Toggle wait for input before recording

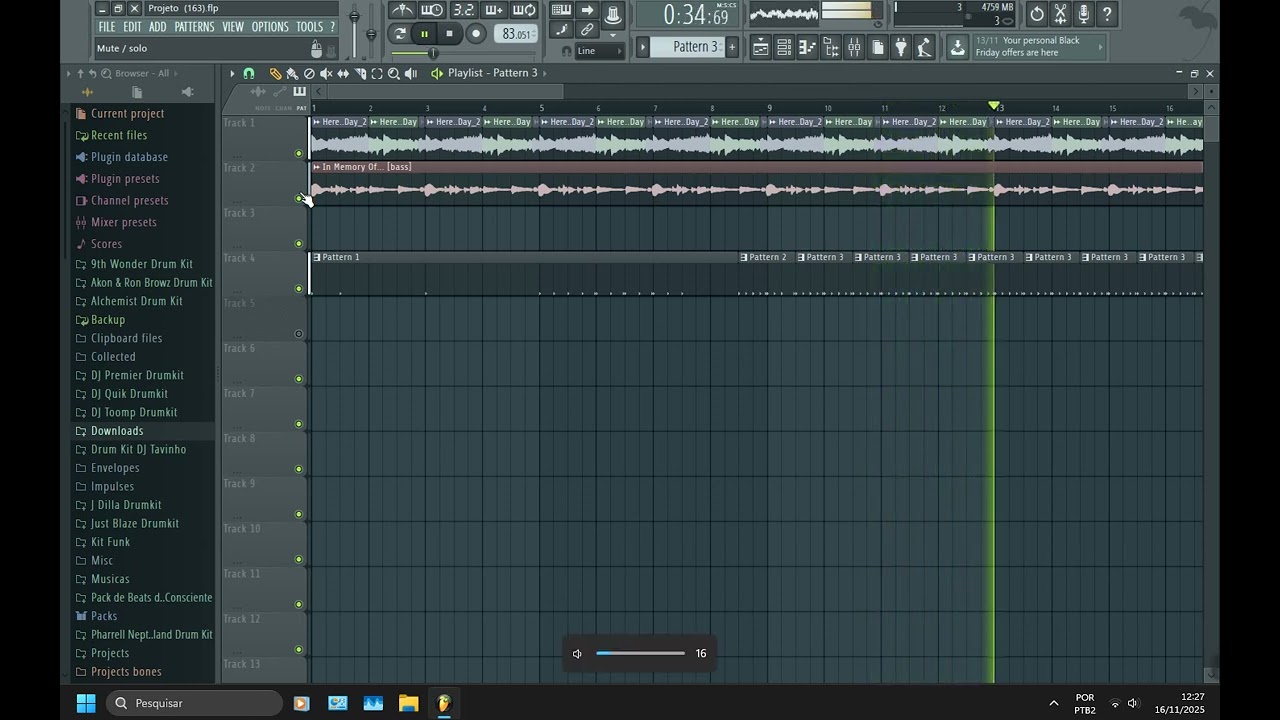[432, 11]
